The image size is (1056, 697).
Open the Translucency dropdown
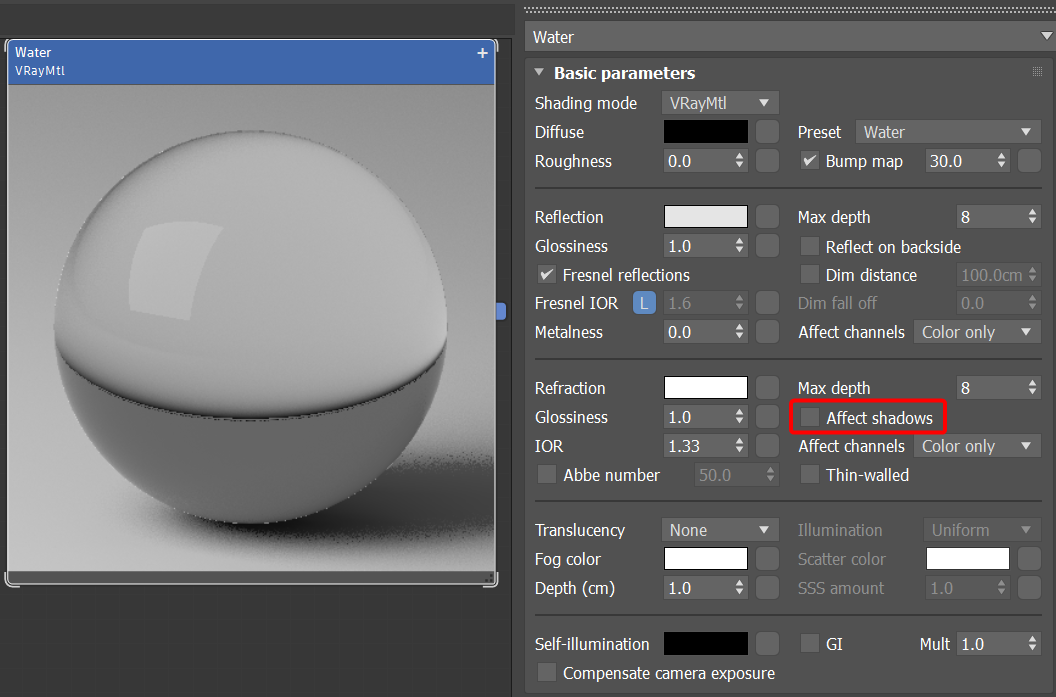click(719, 530)
